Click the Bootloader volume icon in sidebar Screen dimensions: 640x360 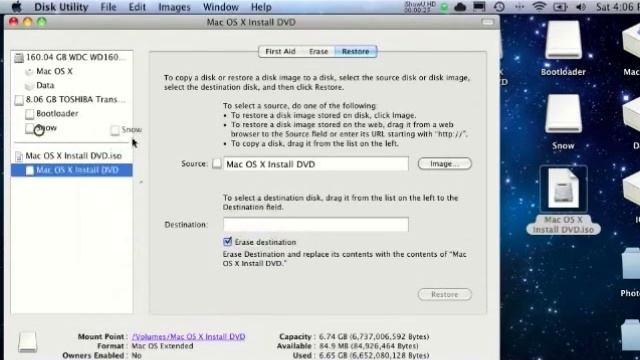pos(29,114)
